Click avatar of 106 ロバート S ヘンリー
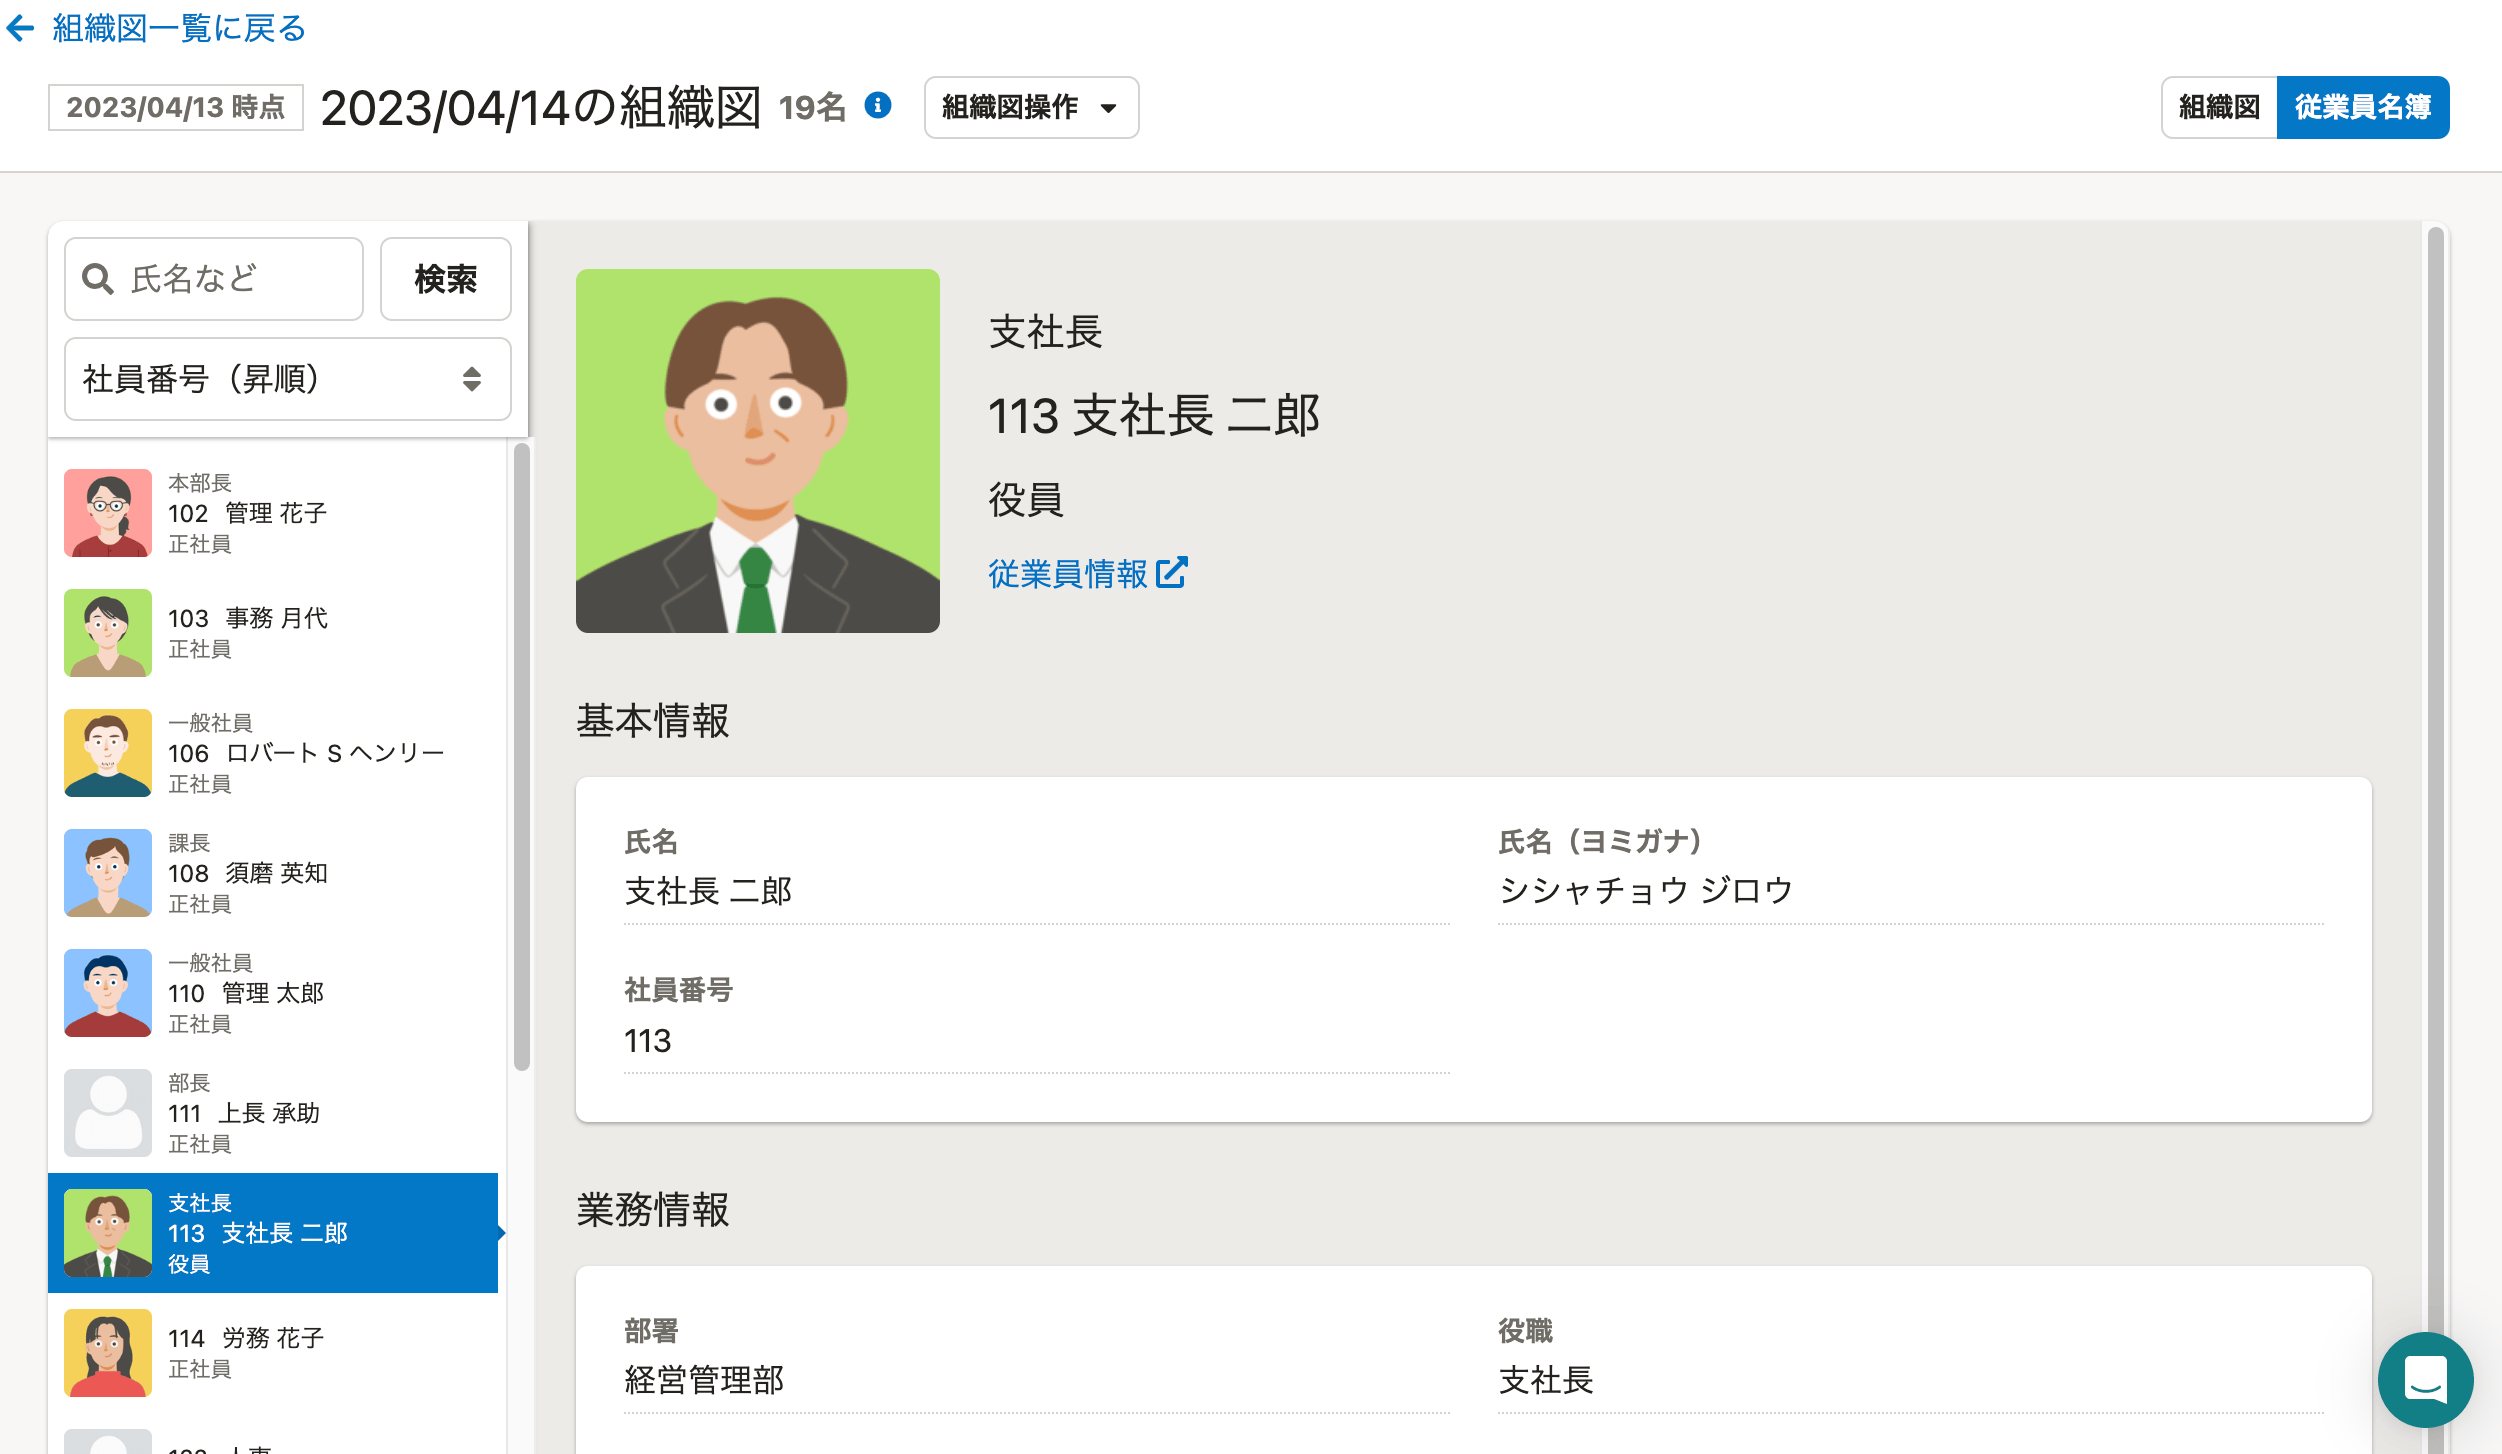Image resolution: width=2502 pixels, height=1454 pixels. tap(108, 753)
